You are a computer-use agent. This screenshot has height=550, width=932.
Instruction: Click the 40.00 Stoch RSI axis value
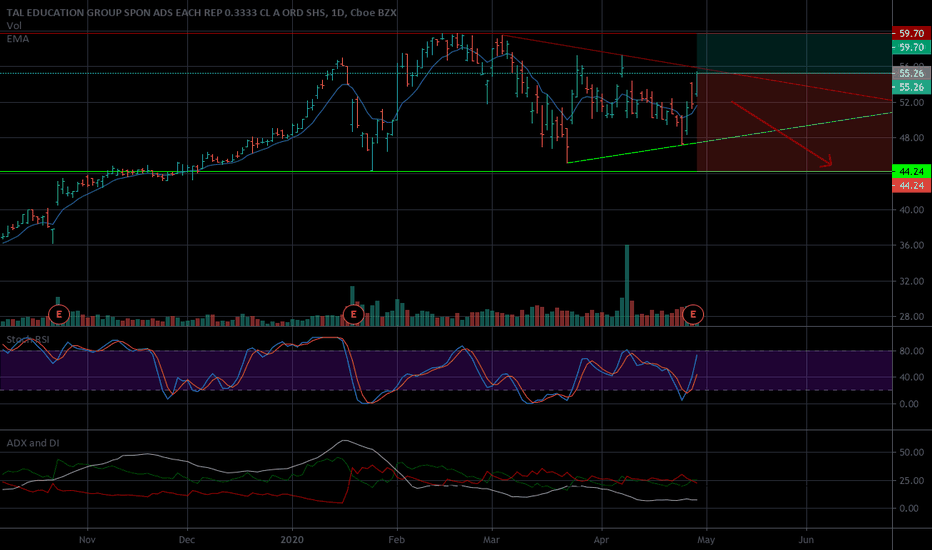tap(912, 377)
